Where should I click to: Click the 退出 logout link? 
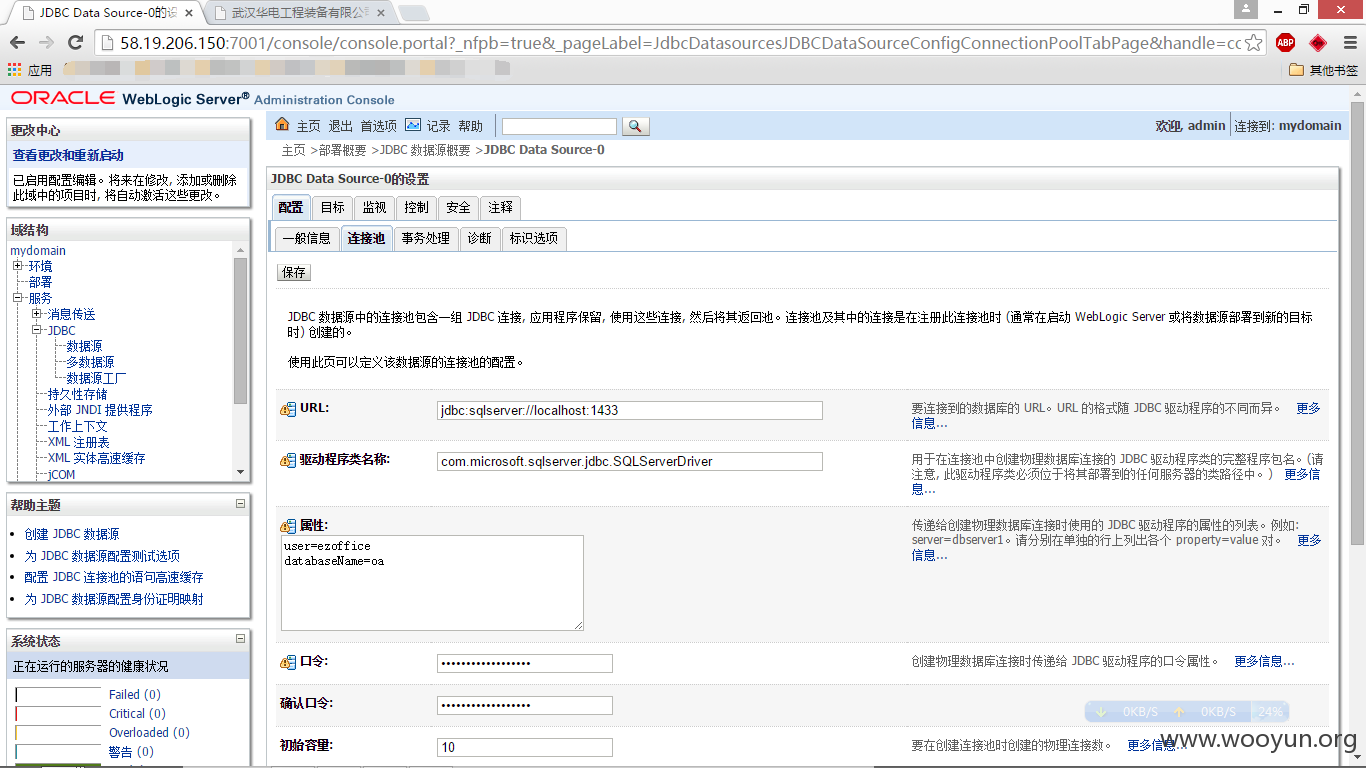click(x=341, y=126)
